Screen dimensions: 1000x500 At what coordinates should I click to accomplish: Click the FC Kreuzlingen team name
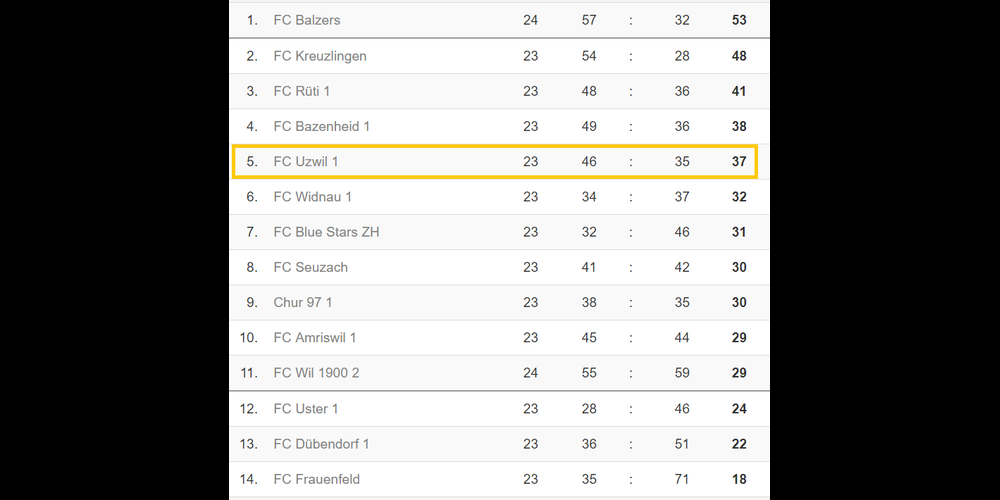pos(320,56)
